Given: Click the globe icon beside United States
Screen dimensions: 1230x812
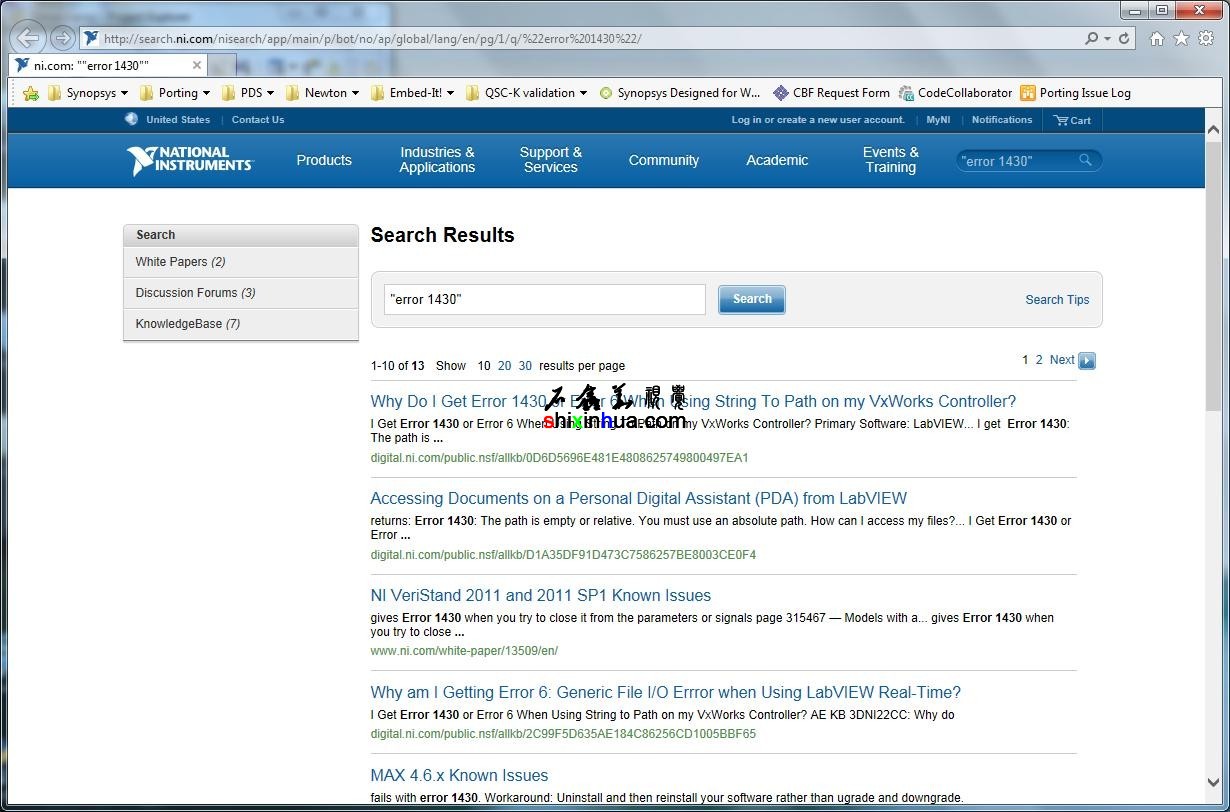Looking at the screenshot, I should coord(131,119).
